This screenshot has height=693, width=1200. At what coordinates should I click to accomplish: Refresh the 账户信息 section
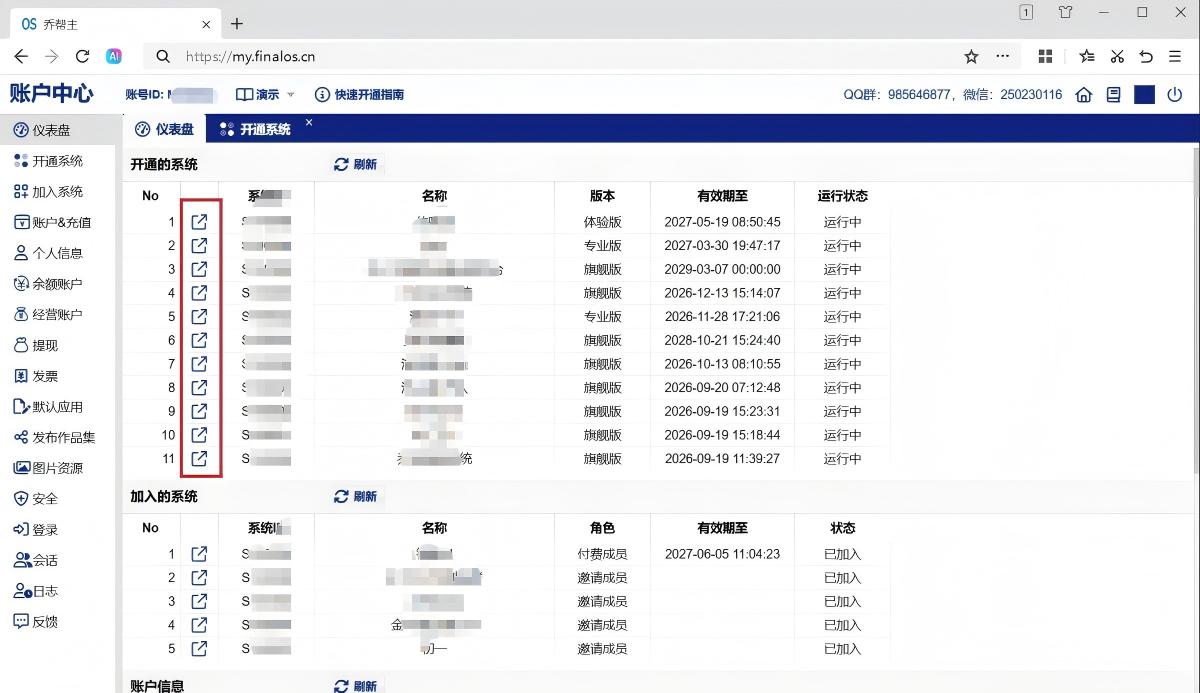click(356, 686)
